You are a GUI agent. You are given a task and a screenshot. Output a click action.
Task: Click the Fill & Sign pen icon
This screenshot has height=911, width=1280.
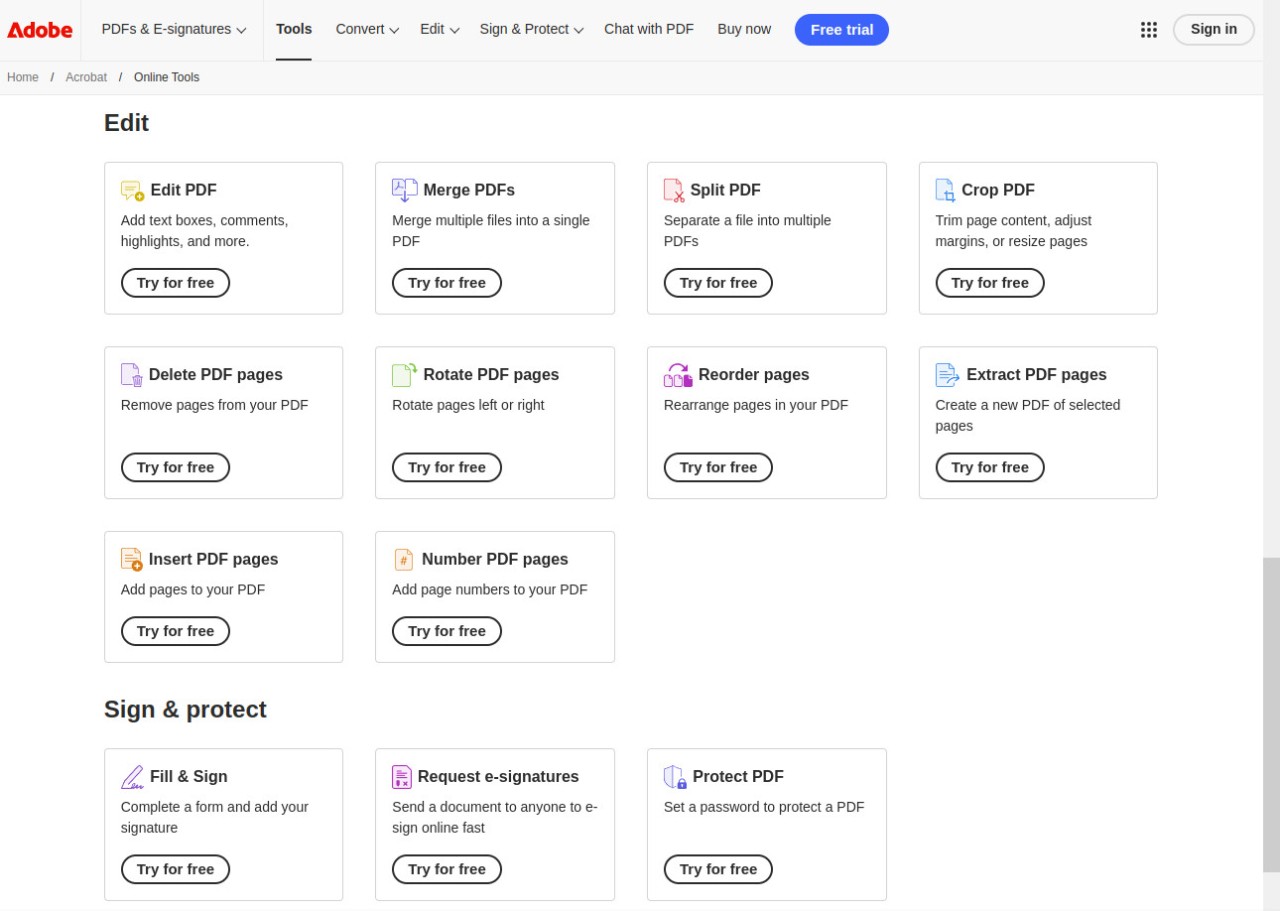132,777
